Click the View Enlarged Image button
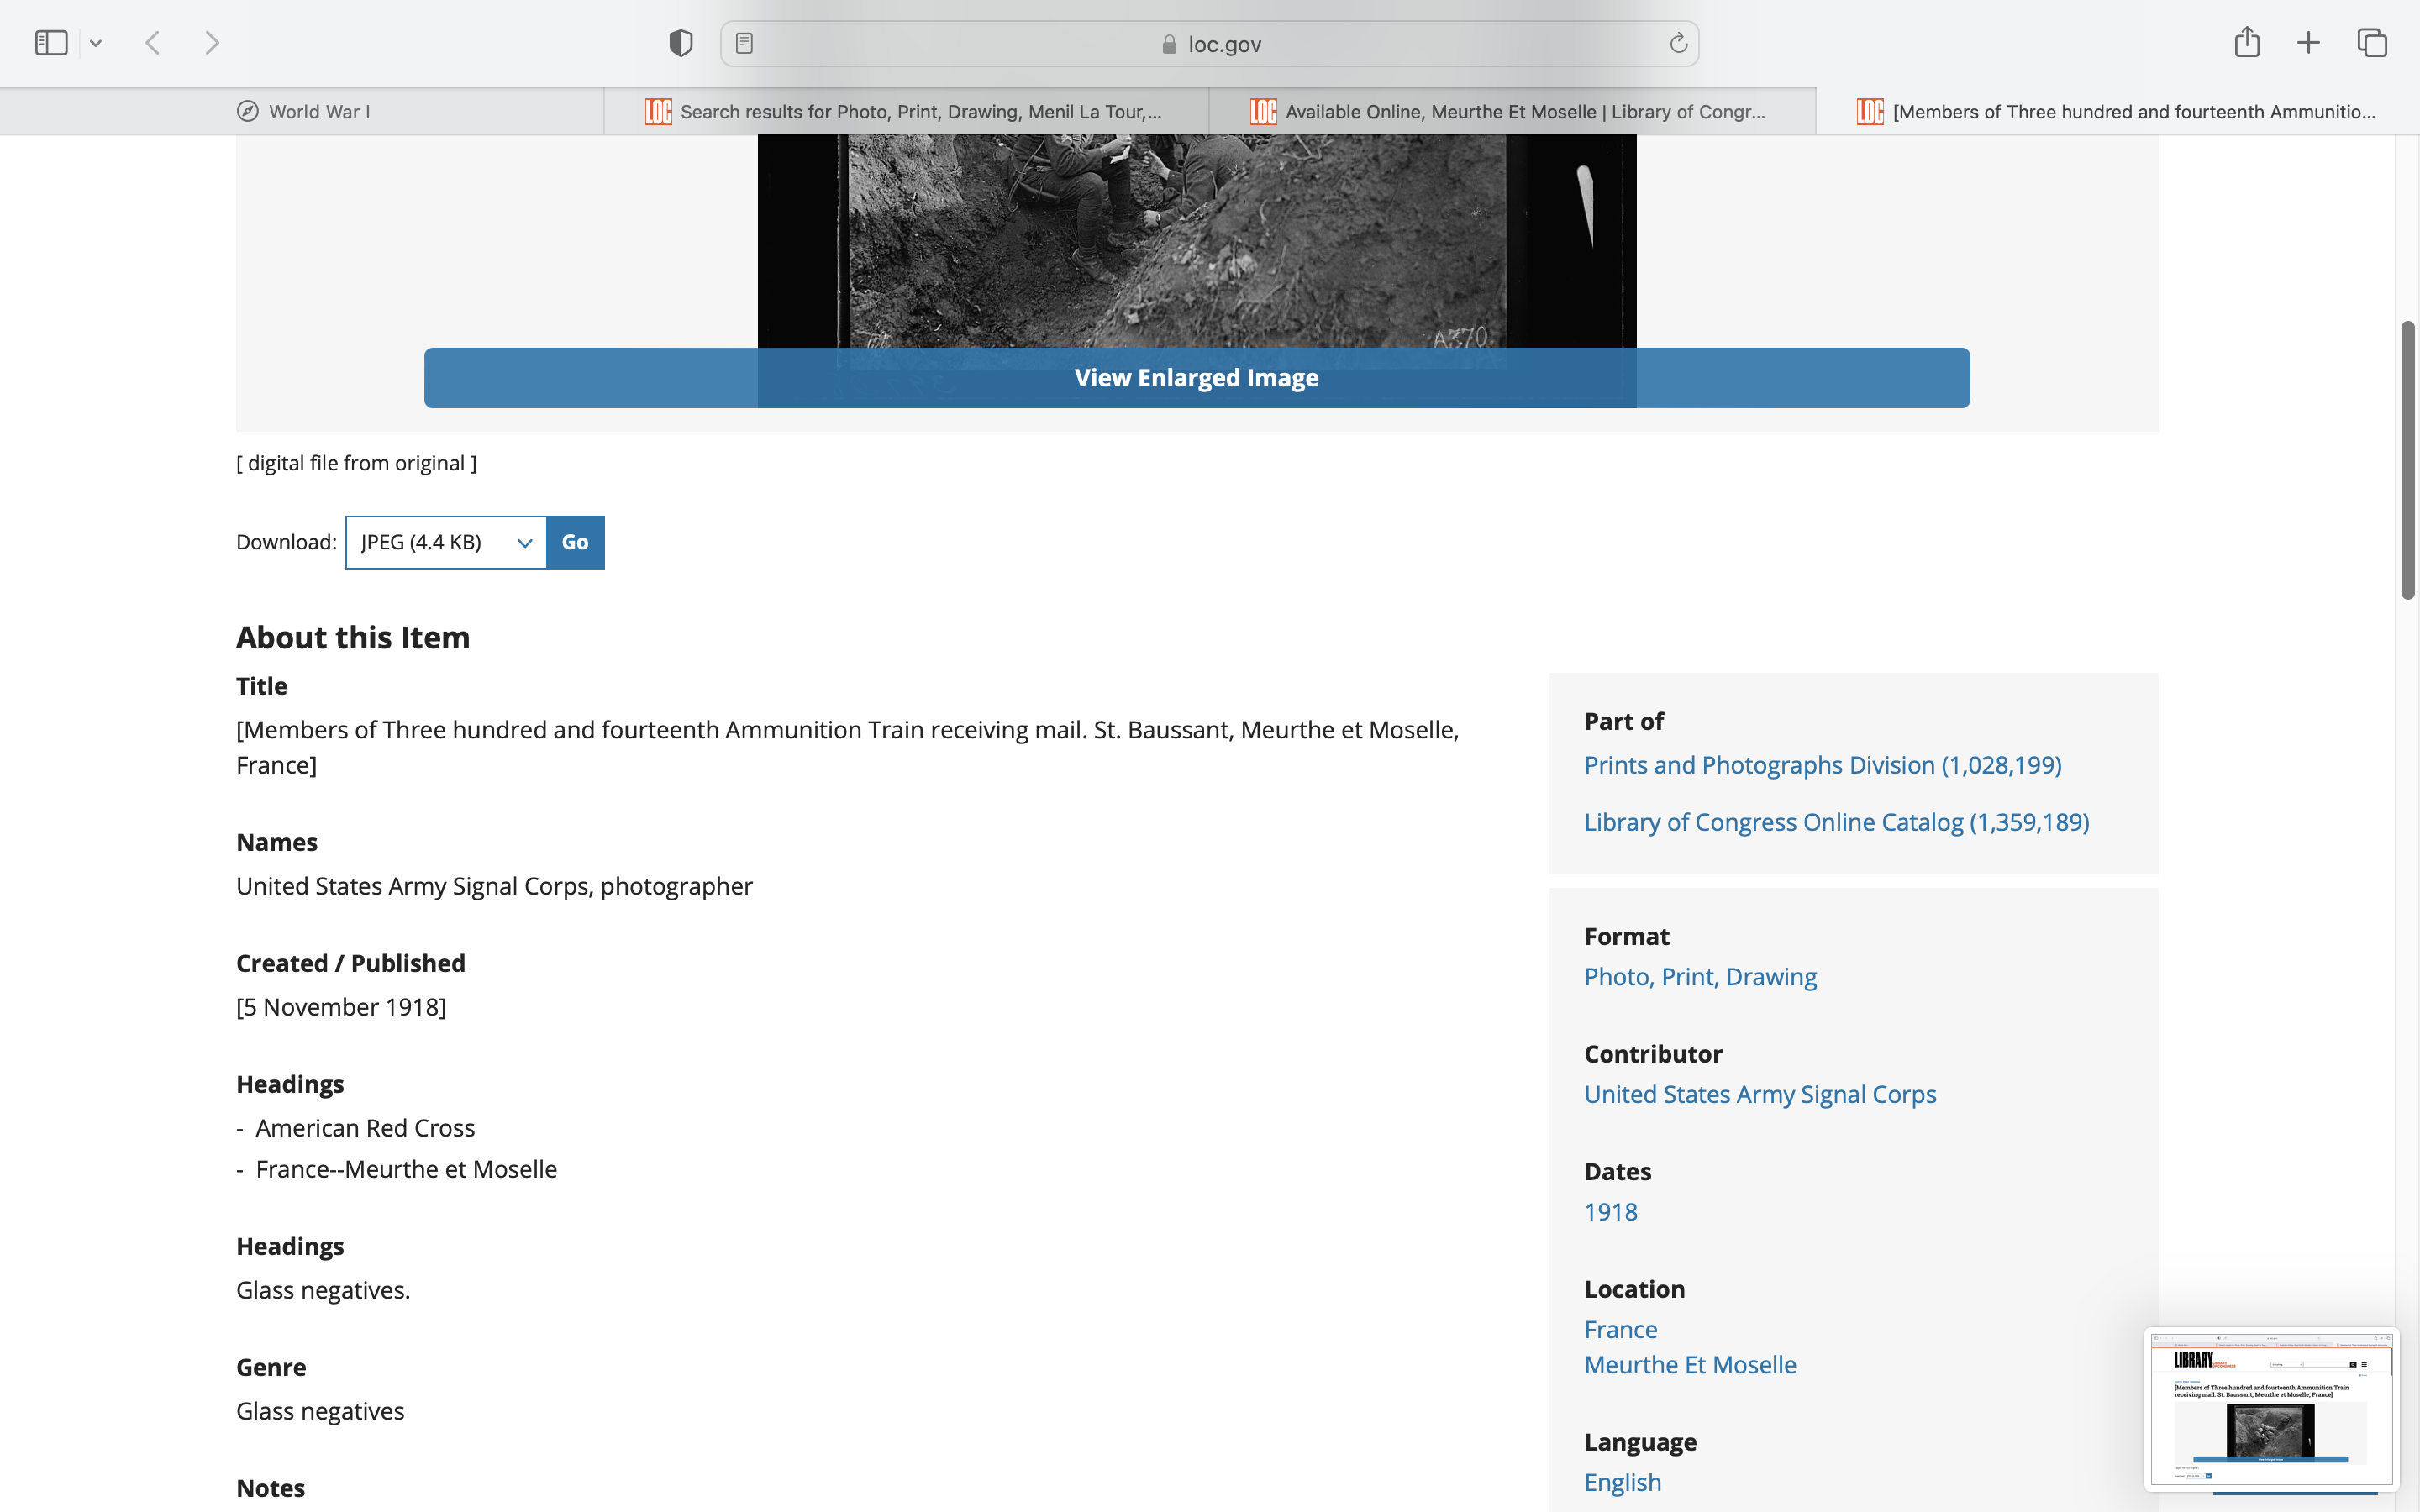Image resolution: width=2420 pixels, height=1512 pixels. coord(1196,378)
